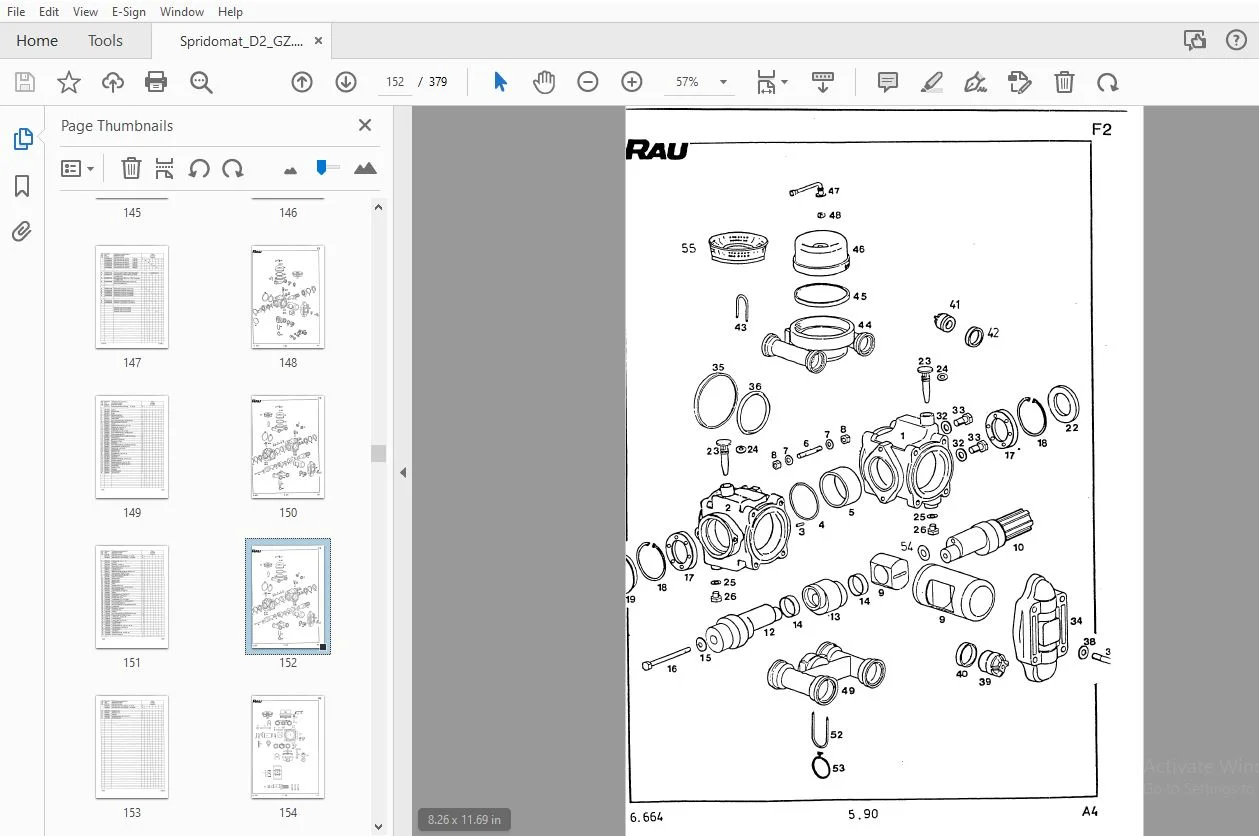This screenshot has height=836, width=1259.
Task: Click the page number input field showing 152
Action: click(x=395, y=82)
